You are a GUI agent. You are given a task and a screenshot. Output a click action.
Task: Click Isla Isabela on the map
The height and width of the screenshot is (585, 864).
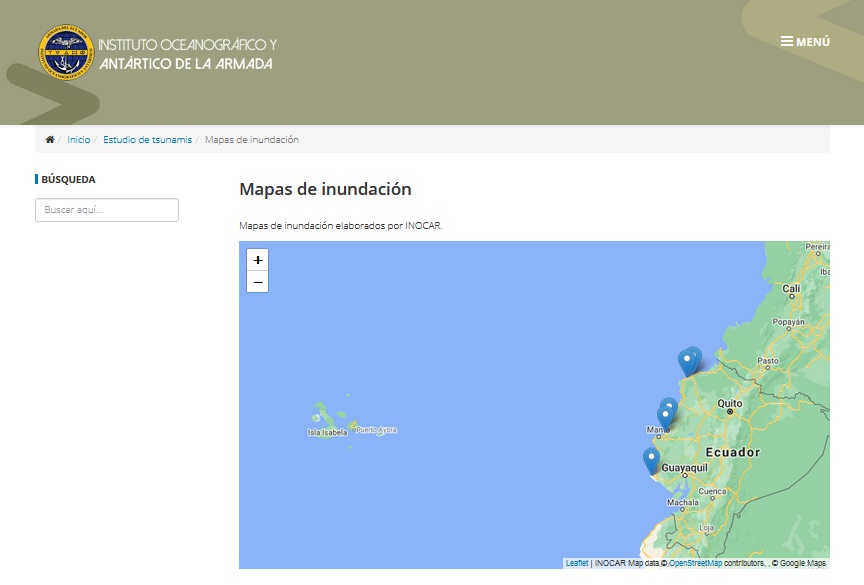point(327,432)
